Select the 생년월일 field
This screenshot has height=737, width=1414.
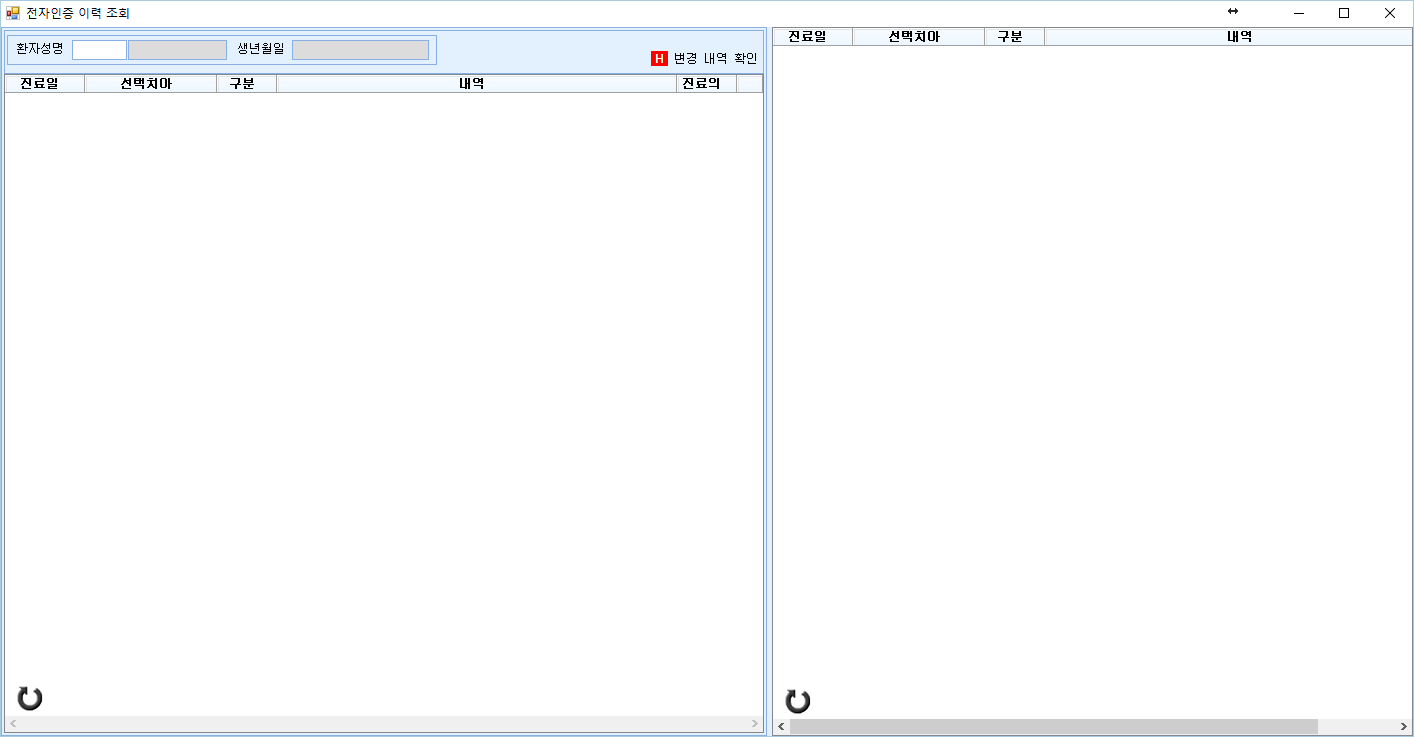pos(360,50)
